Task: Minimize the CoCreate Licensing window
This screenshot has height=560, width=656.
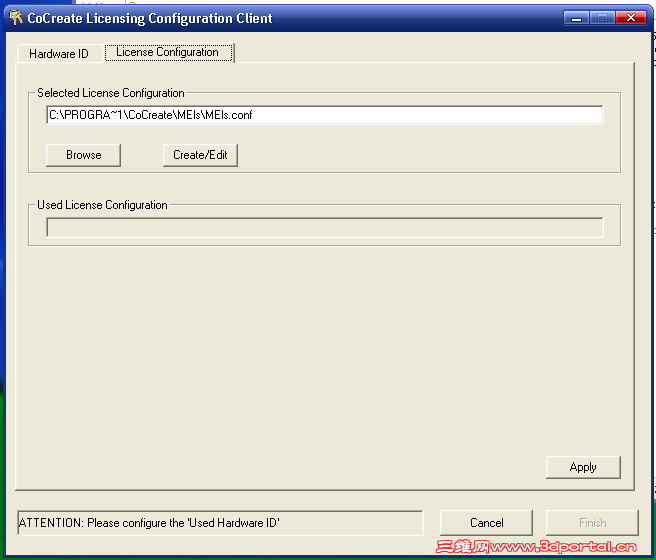Action: point(576,18)
